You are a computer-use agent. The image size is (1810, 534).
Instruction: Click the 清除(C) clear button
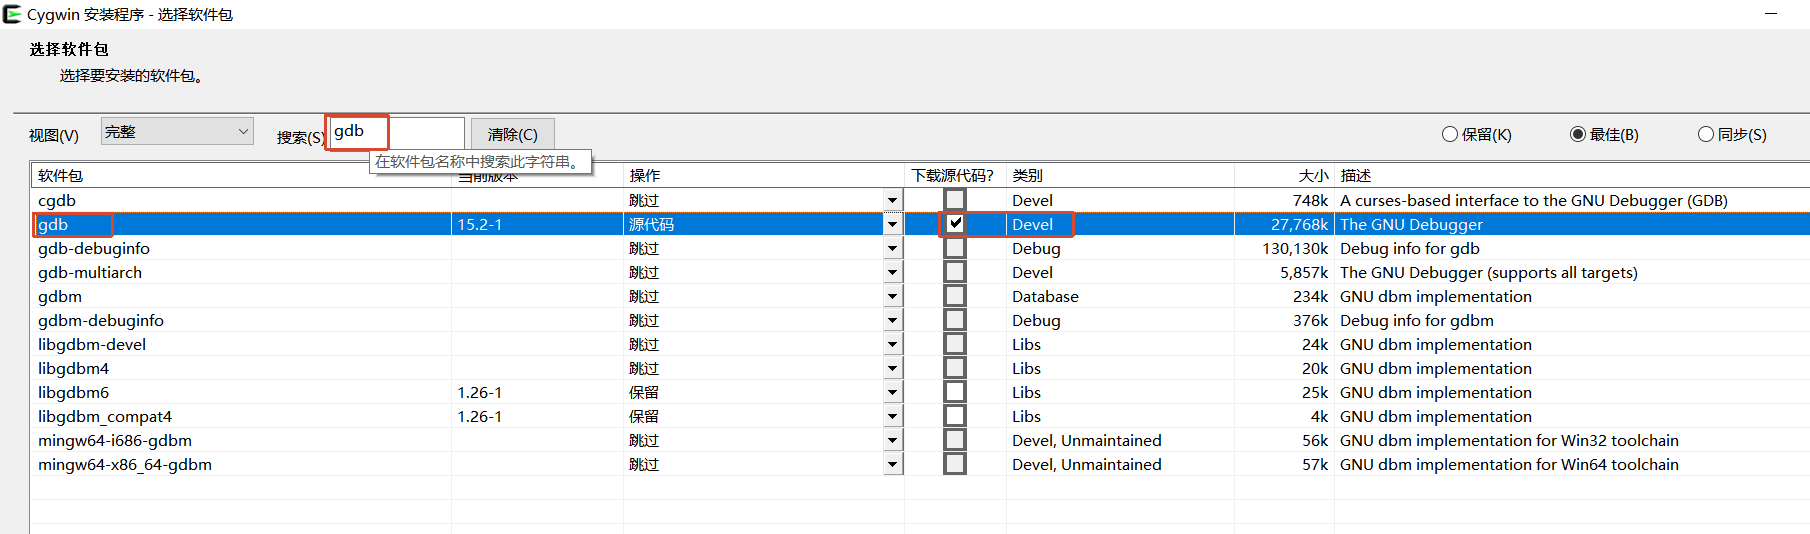click(x=512, y=134)
